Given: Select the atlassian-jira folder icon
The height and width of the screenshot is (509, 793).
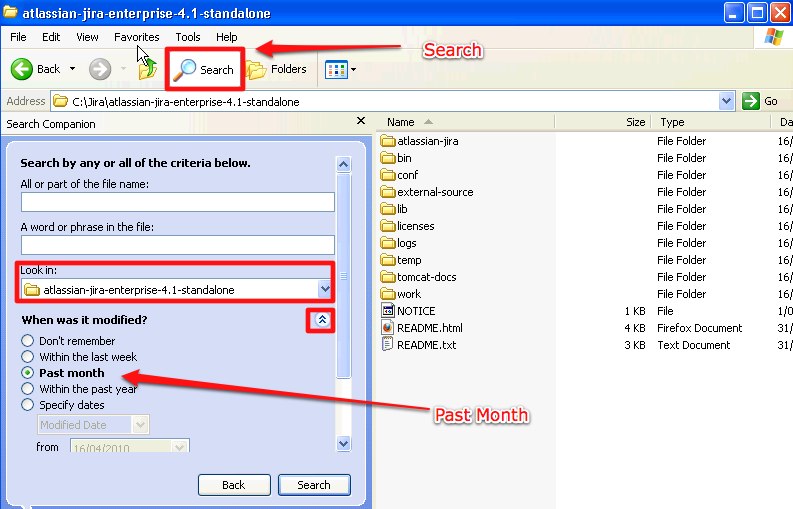Looking at the screenshot, I should tap(388, 141).
